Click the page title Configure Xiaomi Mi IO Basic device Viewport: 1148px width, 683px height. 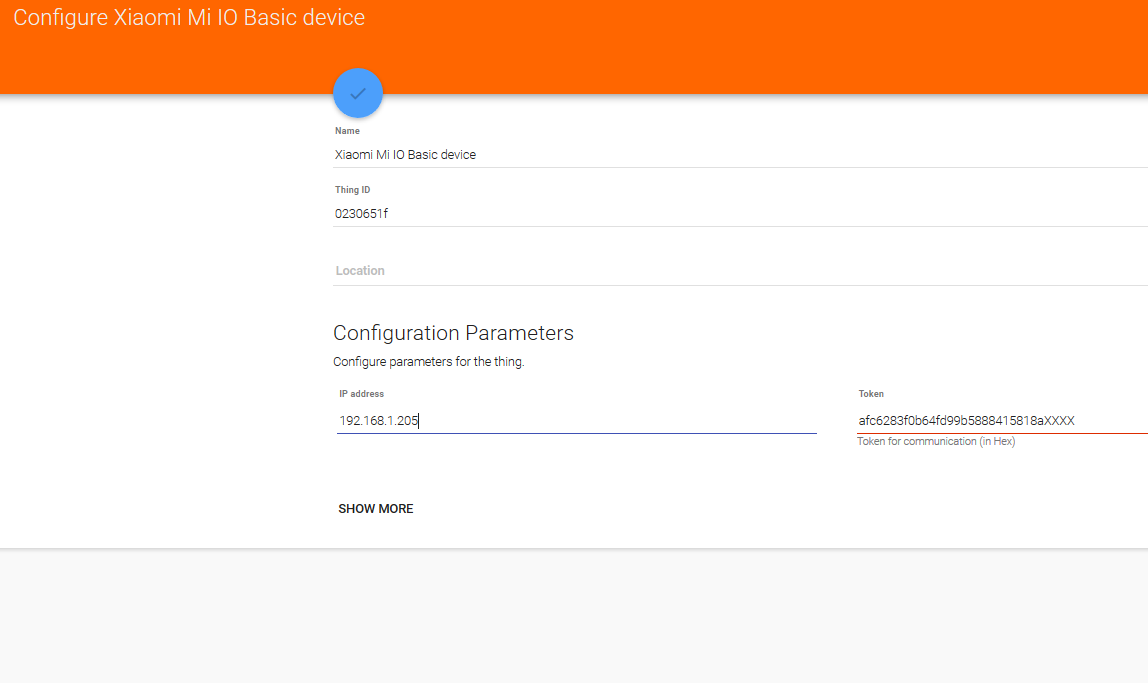(189, 18)
